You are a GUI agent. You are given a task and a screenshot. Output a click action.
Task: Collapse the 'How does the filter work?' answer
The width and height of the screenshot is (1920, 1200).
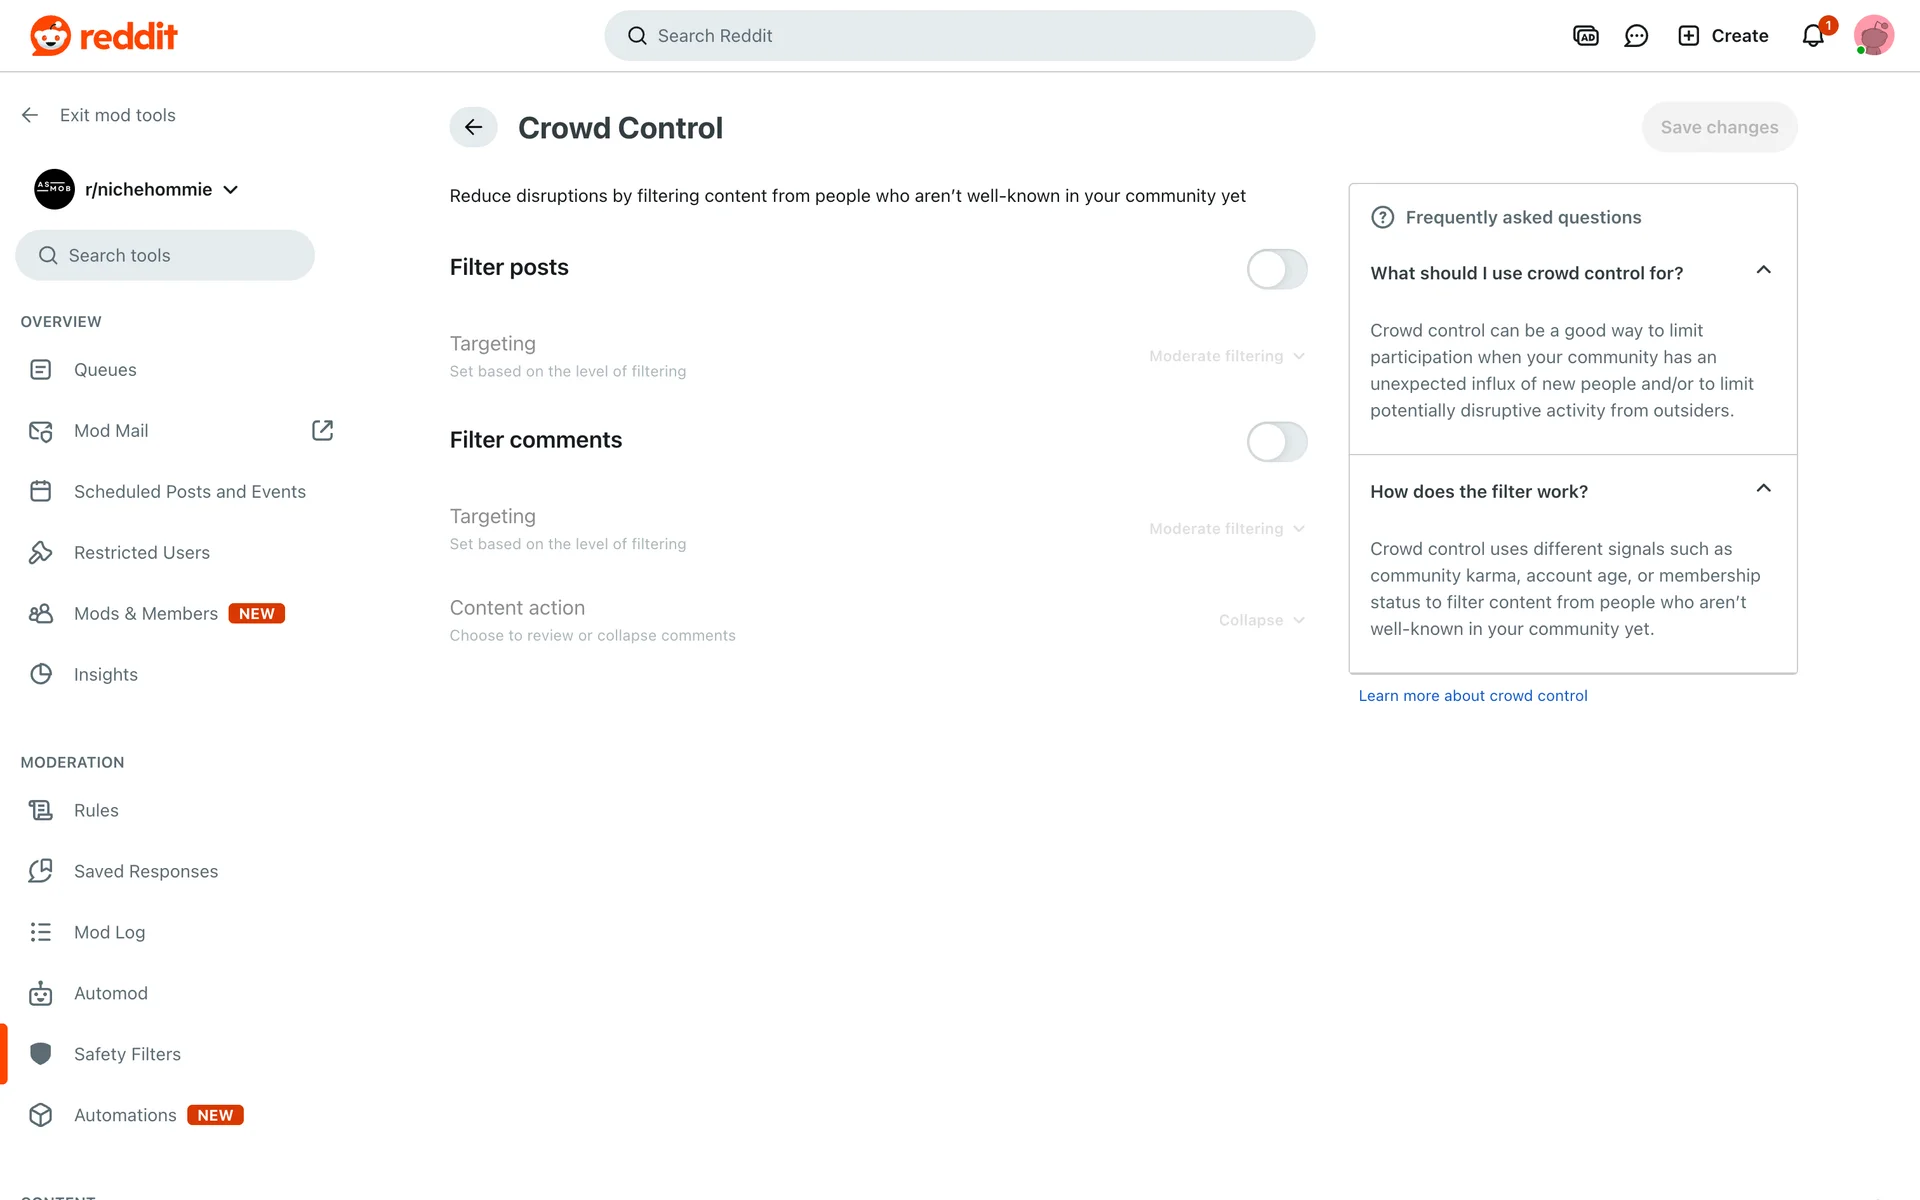[x=1763, y=489]
